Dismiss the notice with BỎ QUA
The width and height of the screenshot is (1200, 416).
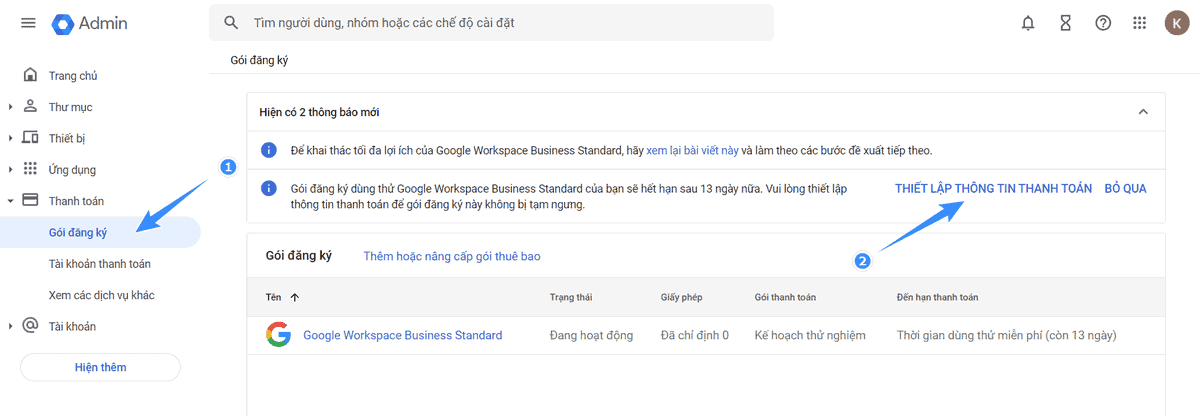1125,189
